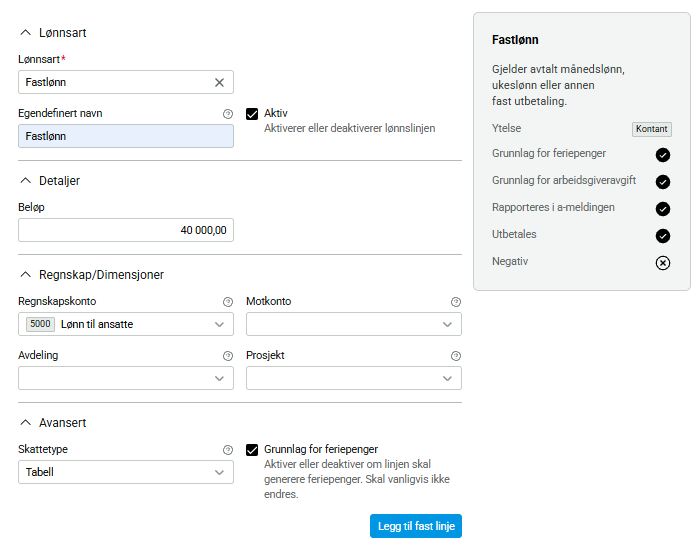This screenshot has width=694, height=554.
Task: Open help icon for Skattetype
Action: [x=227, y=450]
